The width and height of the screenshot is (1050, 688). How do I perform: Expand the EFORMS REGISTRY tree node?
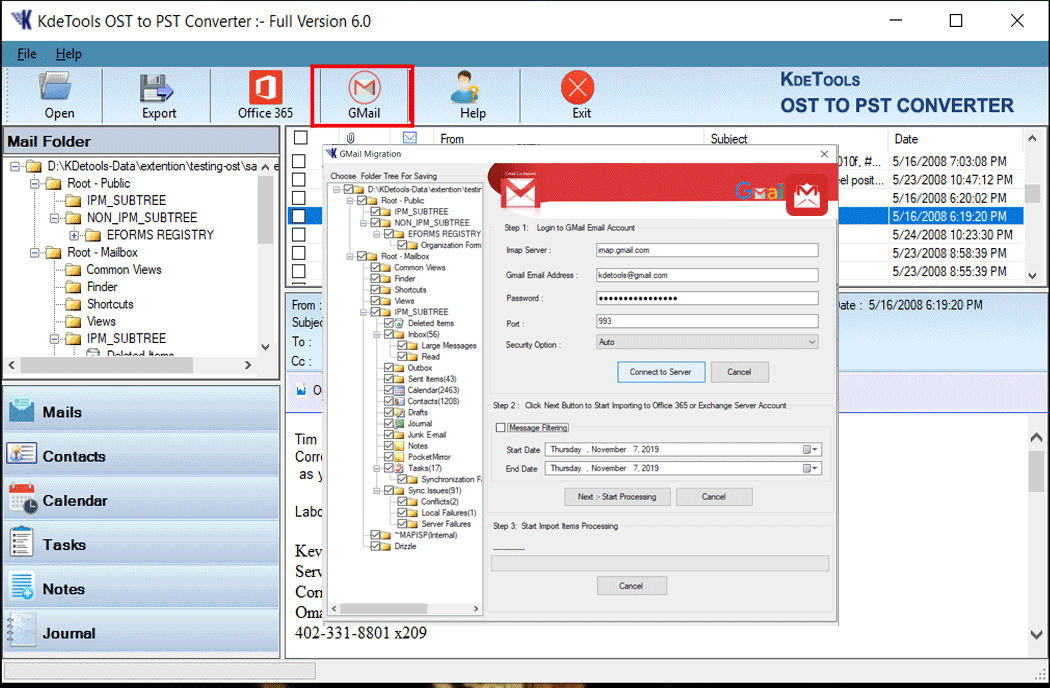(x=74, y=235)
